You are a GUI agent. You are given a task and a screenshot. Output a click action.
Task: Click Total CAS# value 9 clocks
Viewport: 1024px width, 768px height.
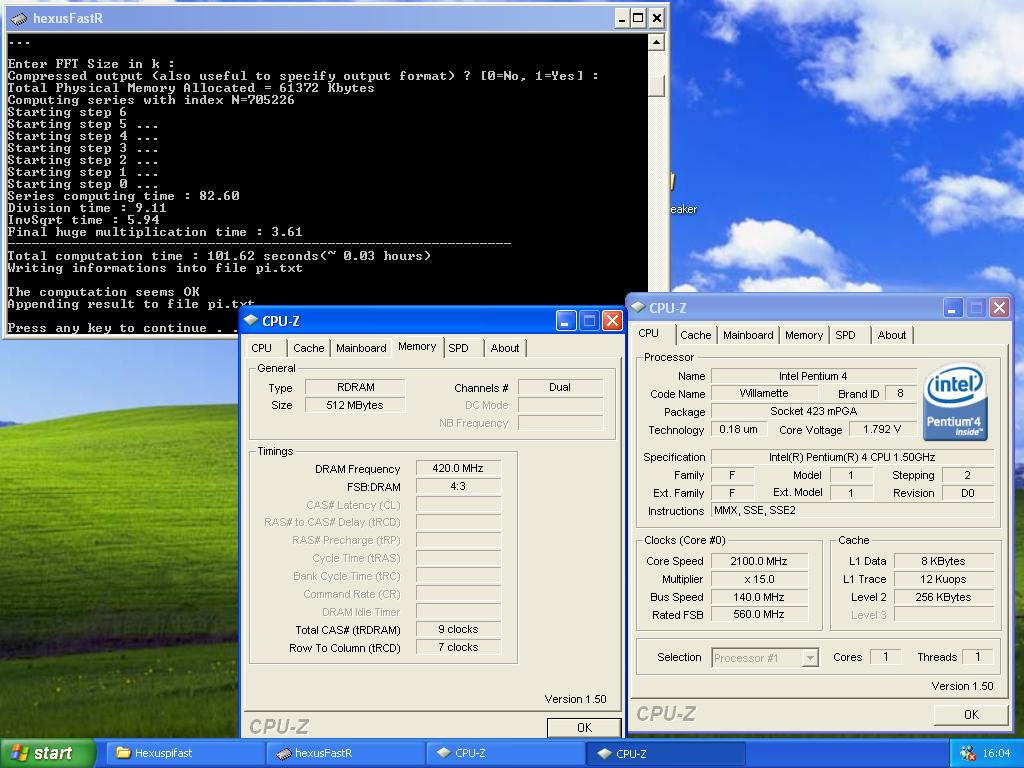[458, 630]
